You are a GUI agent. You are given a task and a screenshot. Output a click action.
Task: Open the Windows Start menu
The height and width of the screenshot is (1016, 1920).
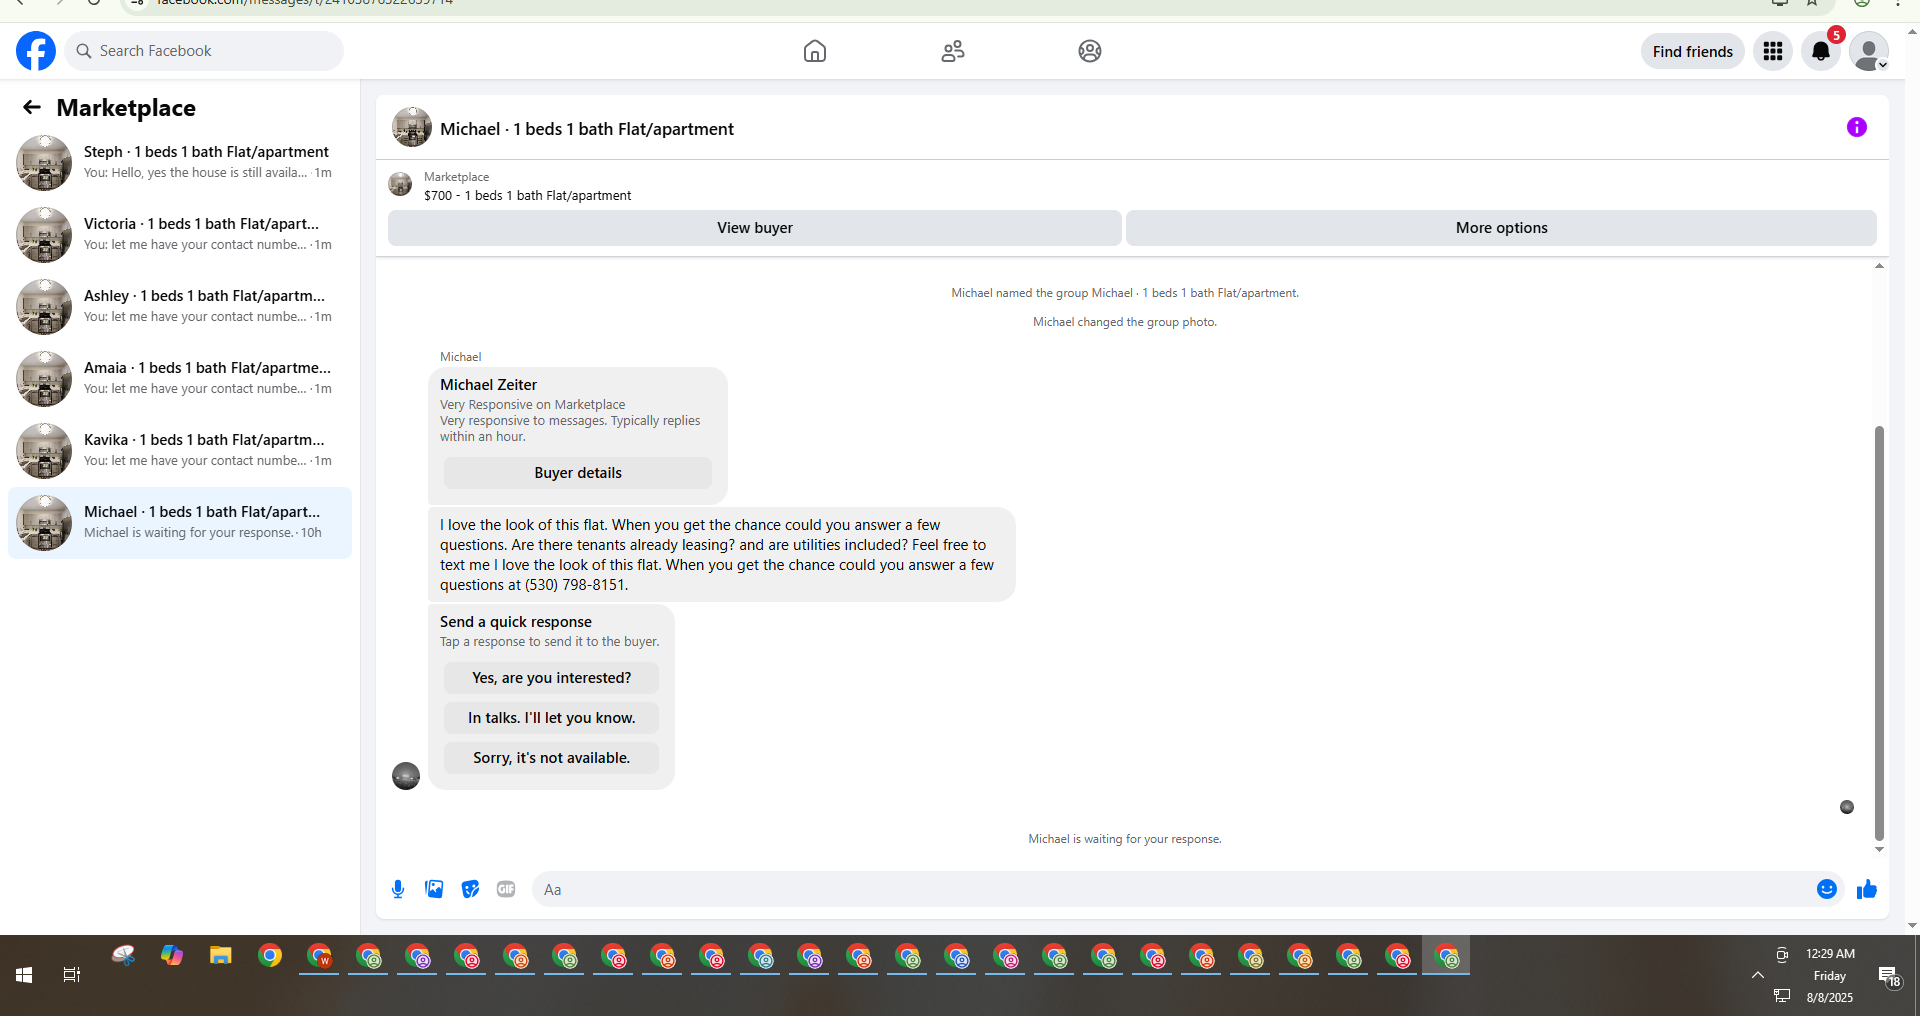(24, 975)
